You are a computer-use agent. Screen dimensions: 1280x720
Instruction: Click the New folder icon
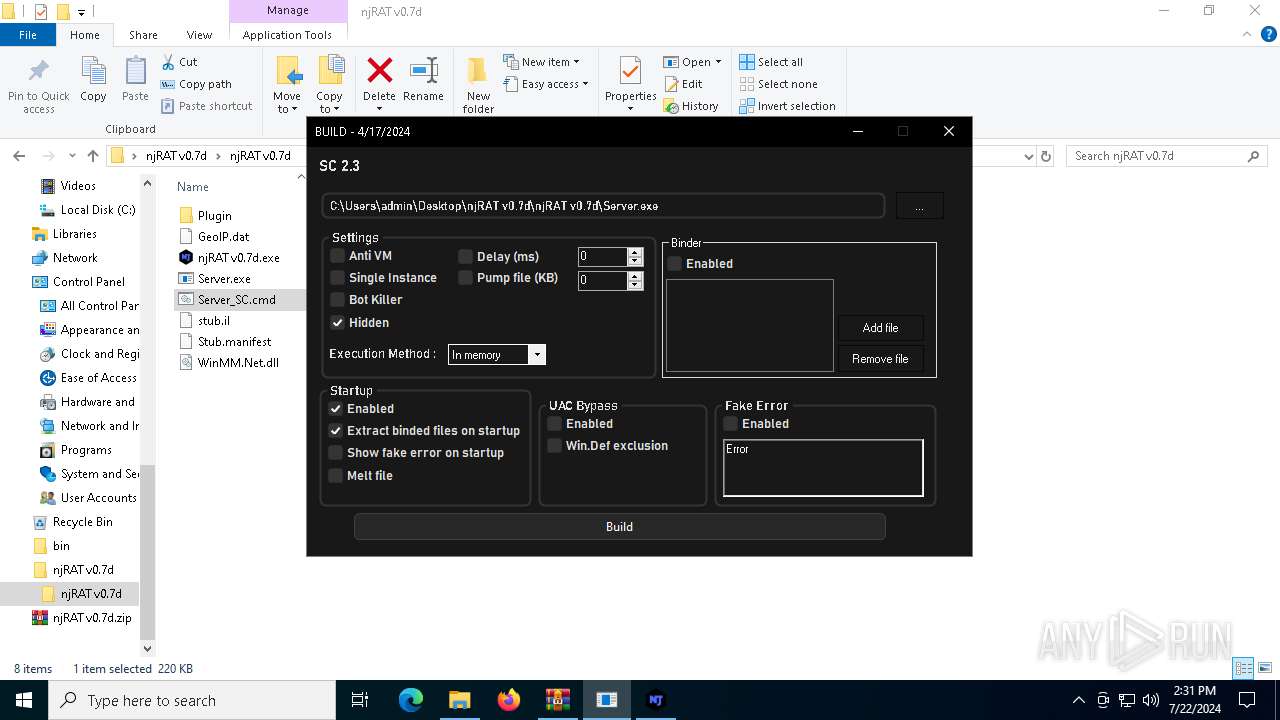[478, 72]
